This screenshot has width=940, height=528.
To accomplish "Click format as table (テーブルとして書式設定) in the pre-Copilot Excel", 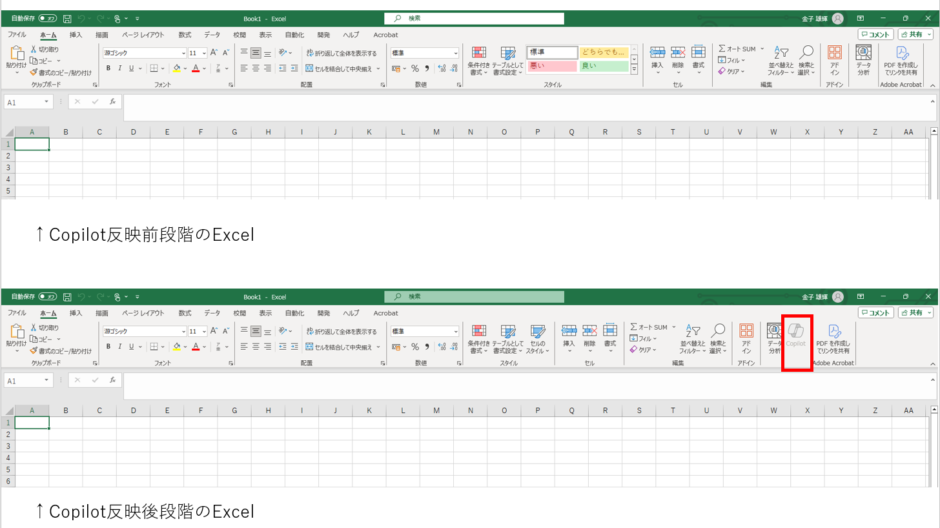I will pos(508,61).
